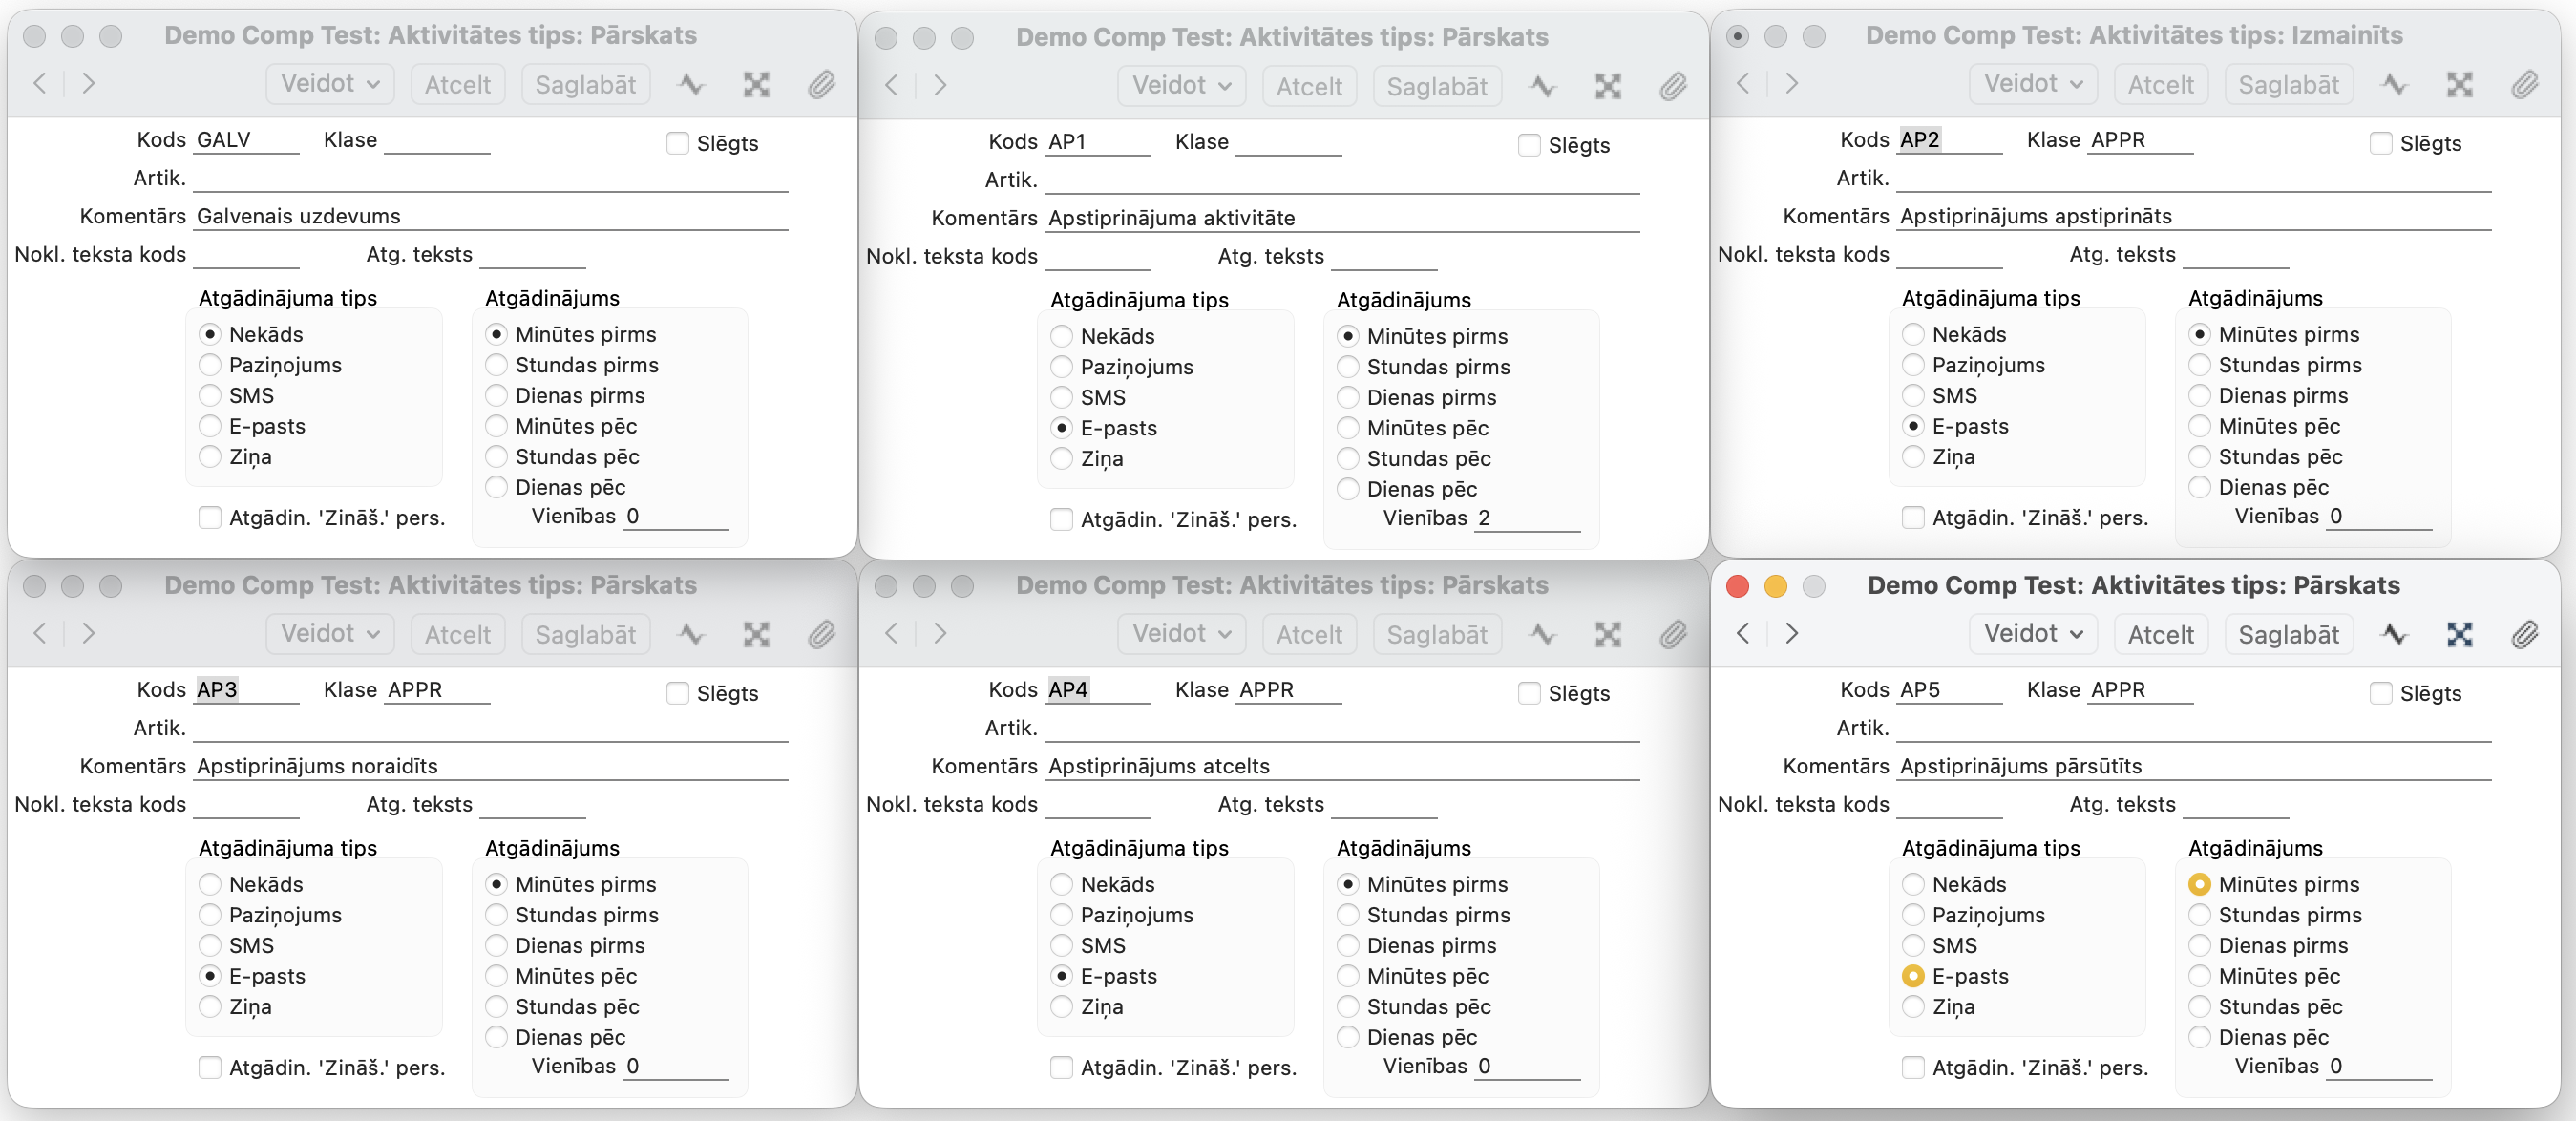Click the Vienības field in the AP1 window
This screenshot has height=1121, width=2576.
pyautogui.click(x=1526, y=518)
